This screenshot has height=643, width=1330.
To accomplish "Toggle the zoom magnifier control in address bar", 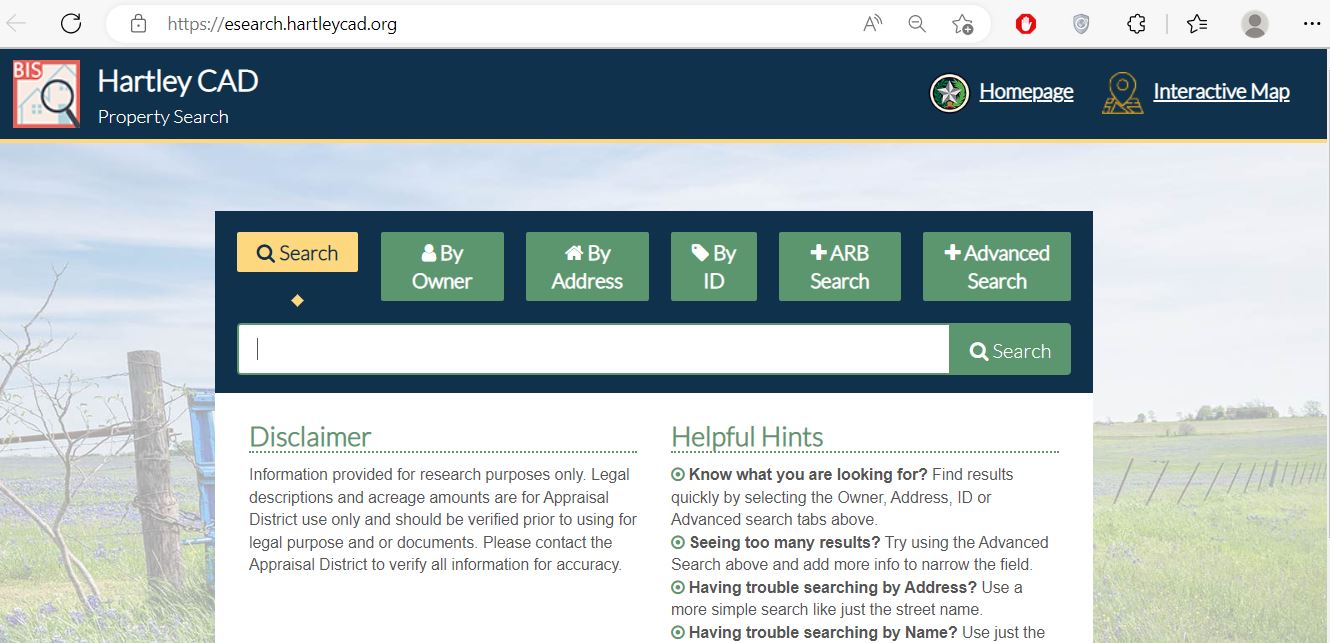I will (x=916, y=22).
